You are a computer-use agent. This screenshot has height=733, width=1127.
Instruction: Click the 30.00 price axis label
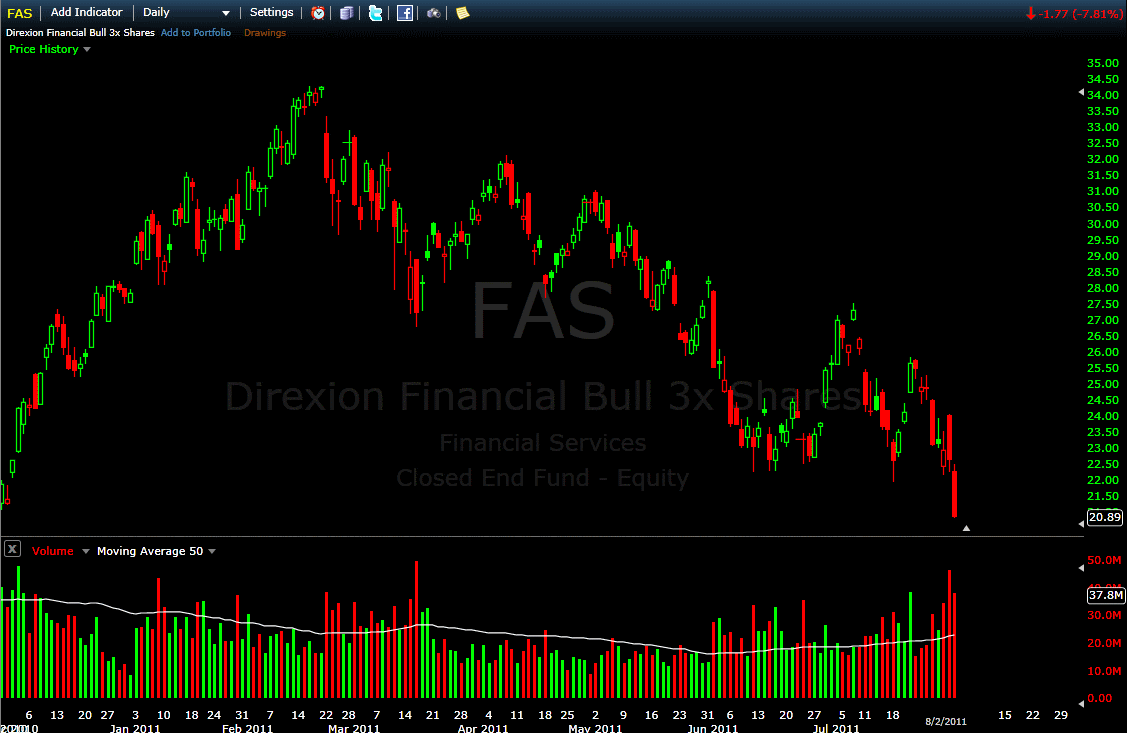point(1103,223)
